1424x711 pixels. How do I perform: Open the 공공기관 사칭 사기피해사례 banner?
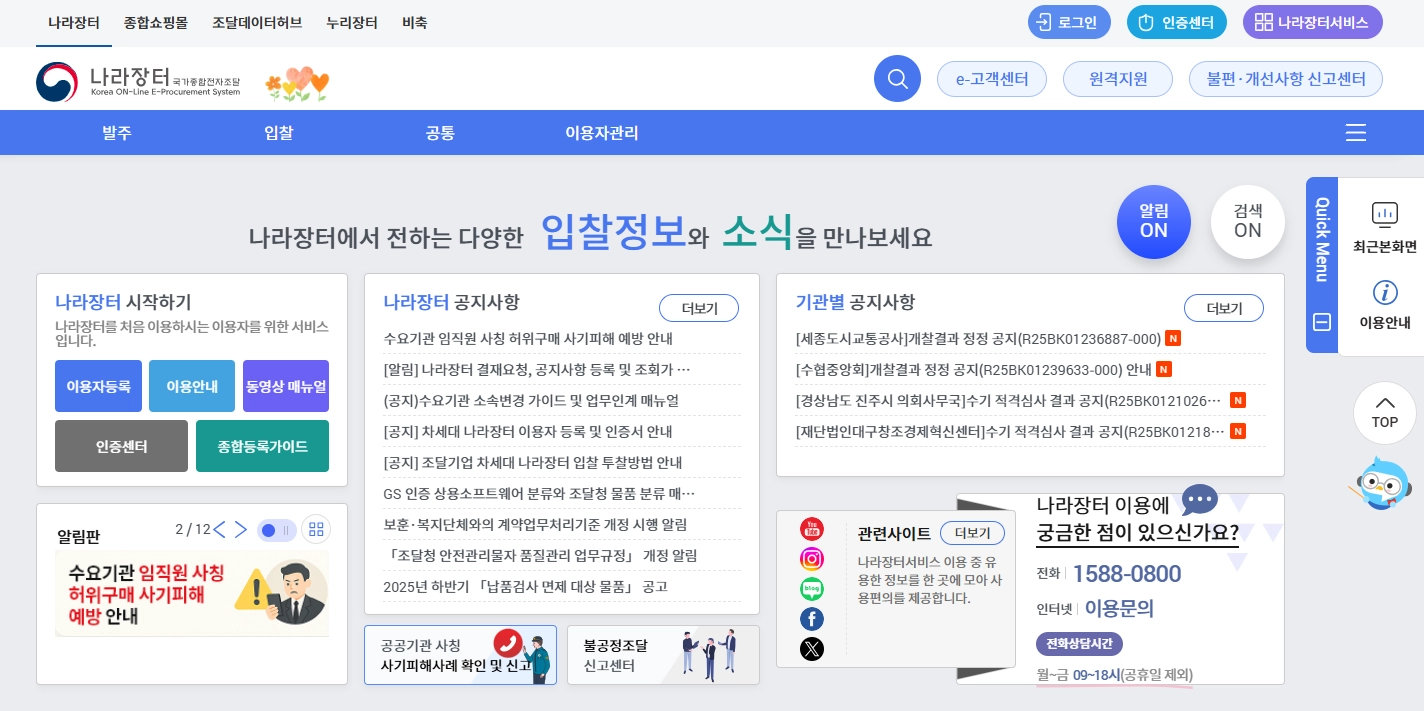click(x=460, y=655)
